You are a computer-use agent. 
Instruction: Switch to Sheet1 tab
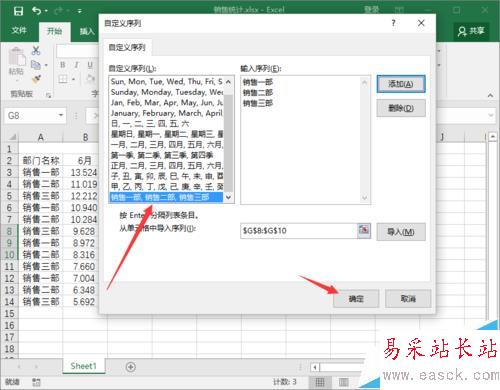pos(83,366)
